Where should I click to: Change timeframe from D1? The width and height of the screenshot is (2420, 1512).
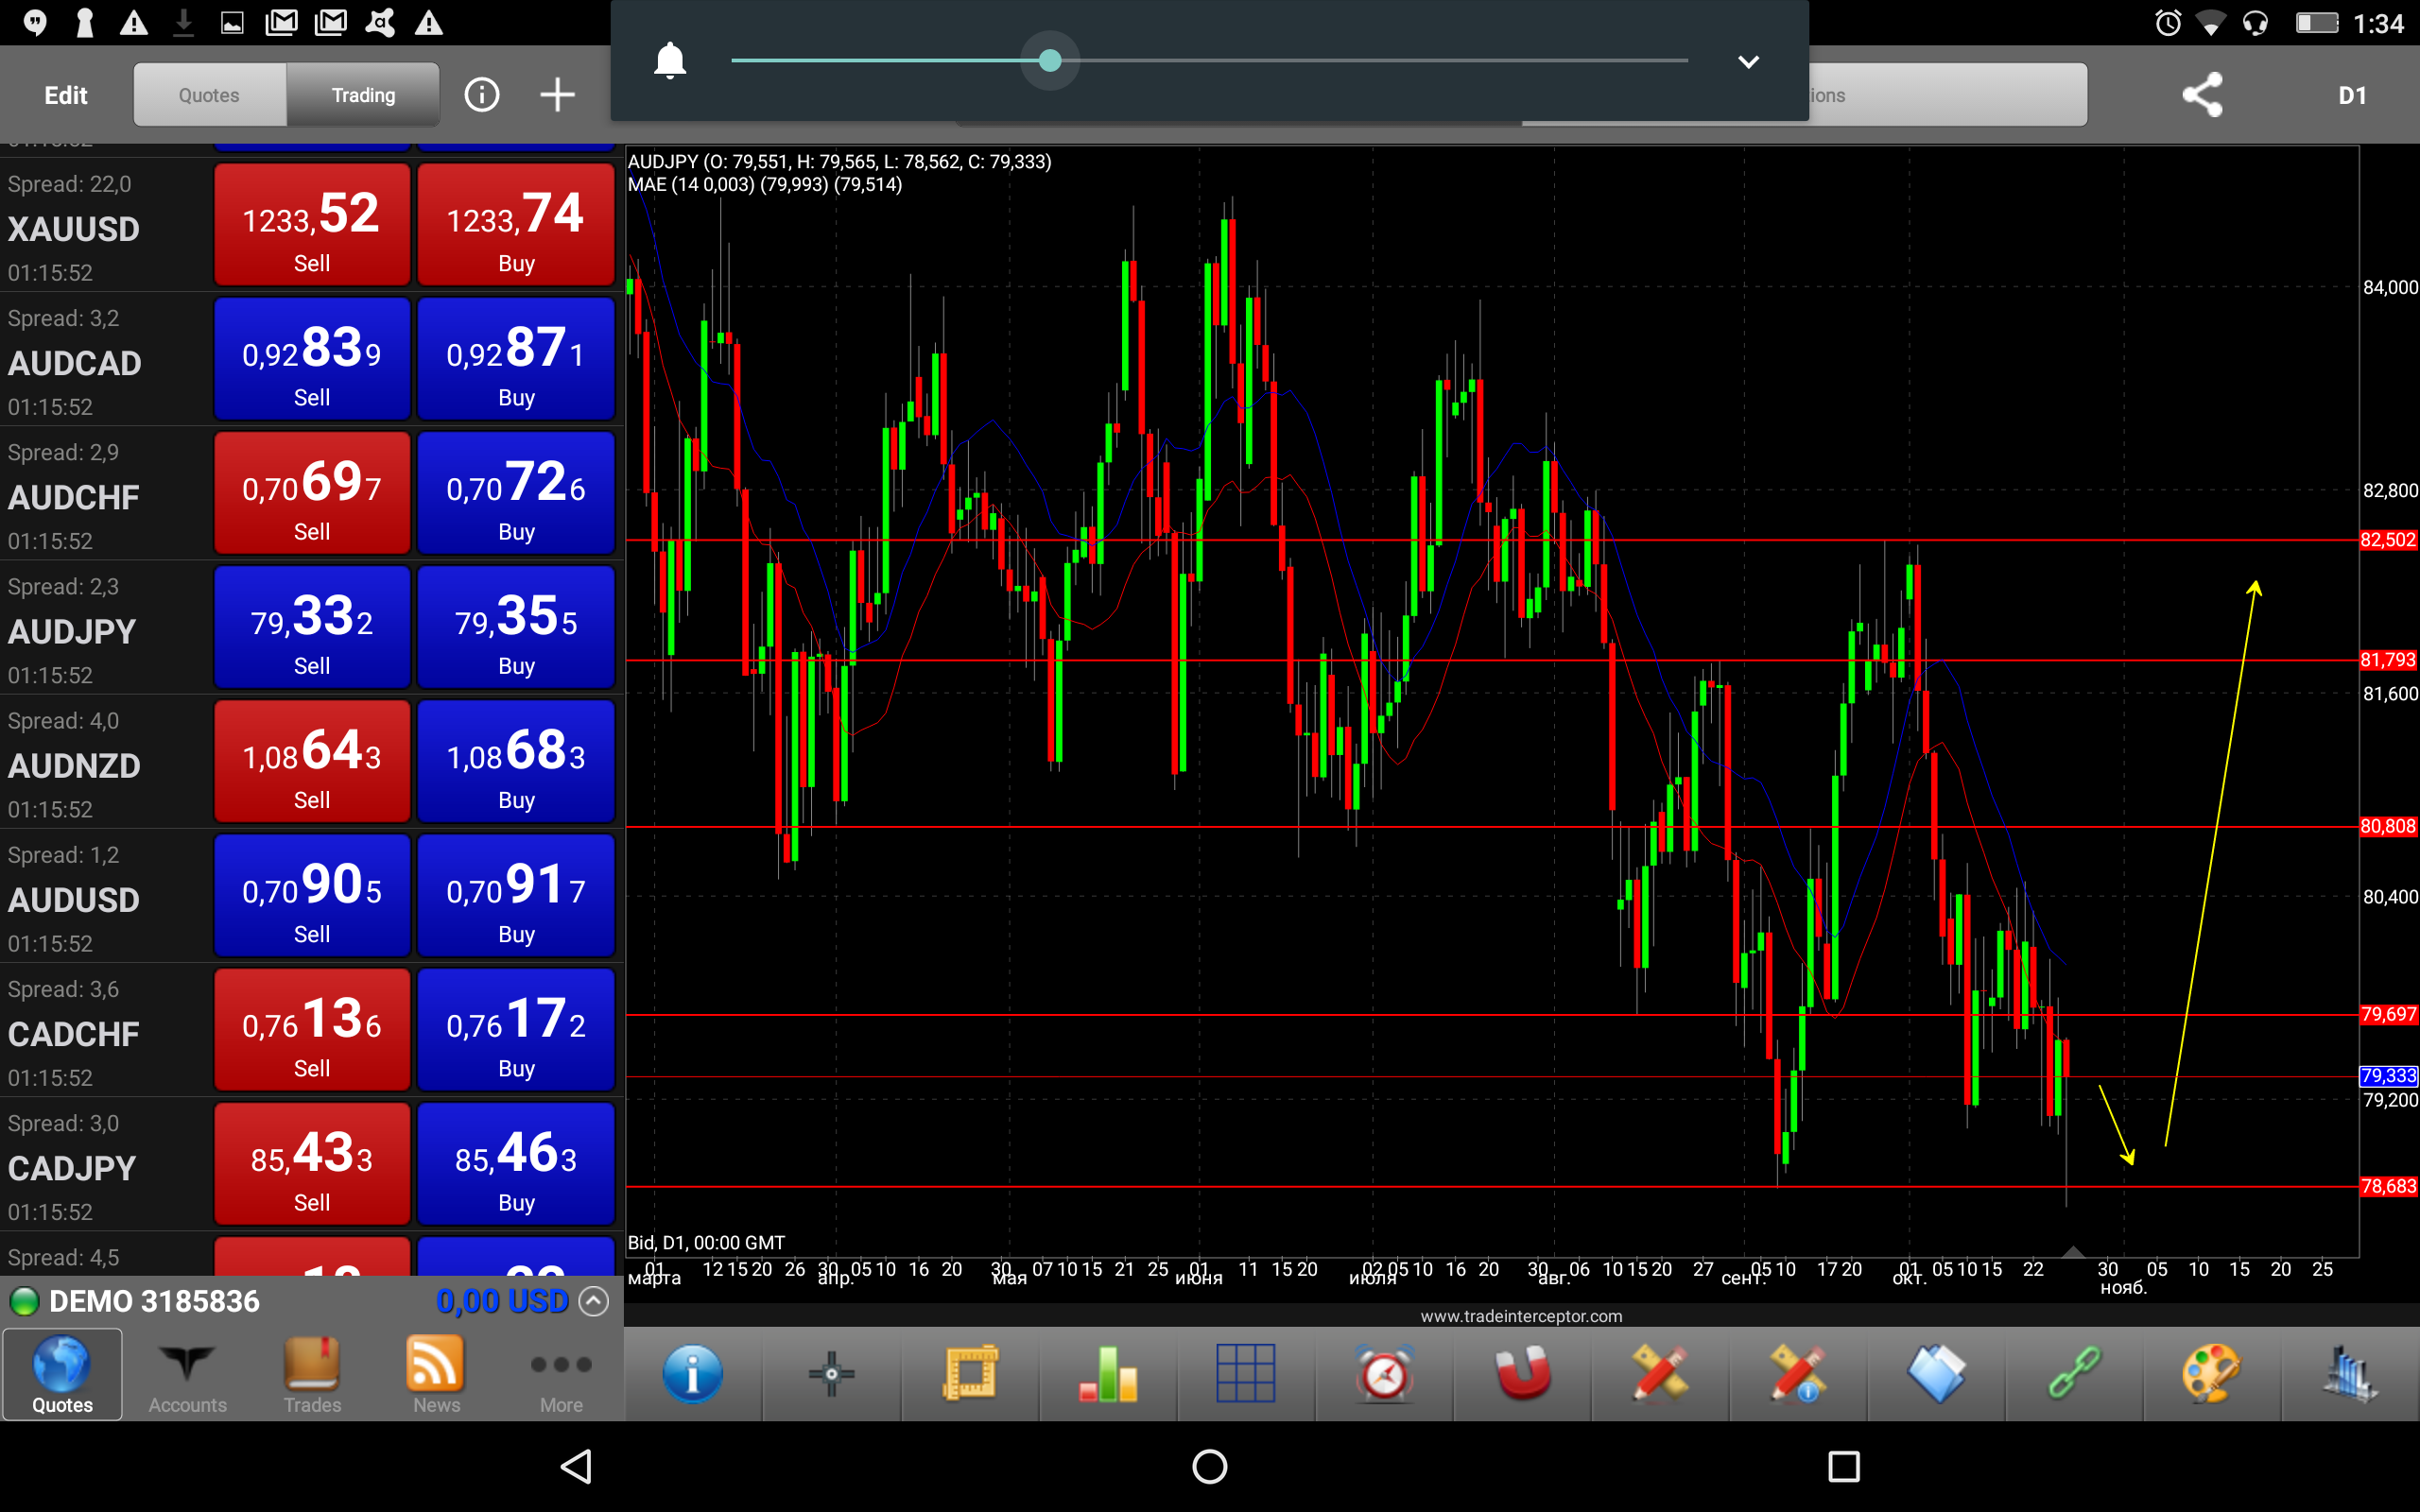pyautogui.click(x=2352, y=95)
